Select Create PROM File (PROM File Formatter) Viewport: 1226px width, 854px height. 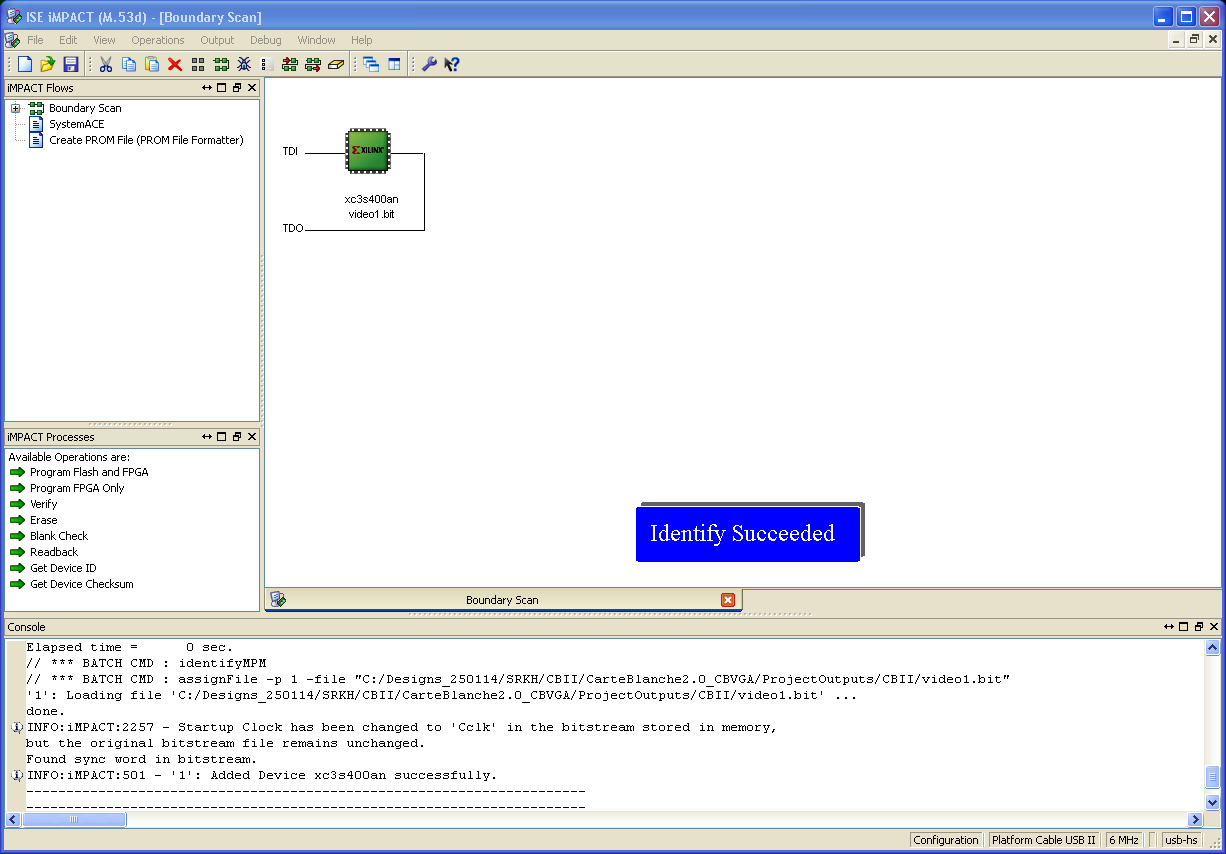pos(146,140)
